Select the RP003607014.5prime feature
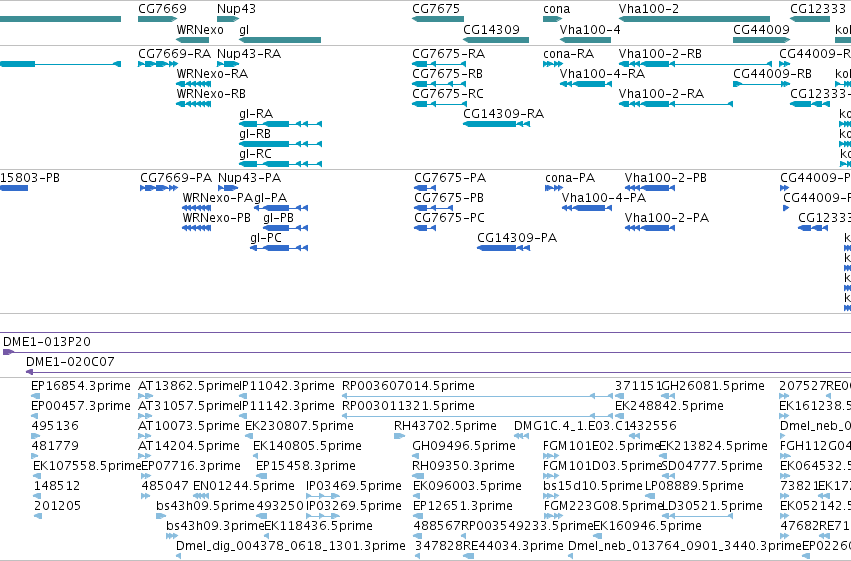The height and width of the screenshot is (561, 851). (x=478, y=397)
